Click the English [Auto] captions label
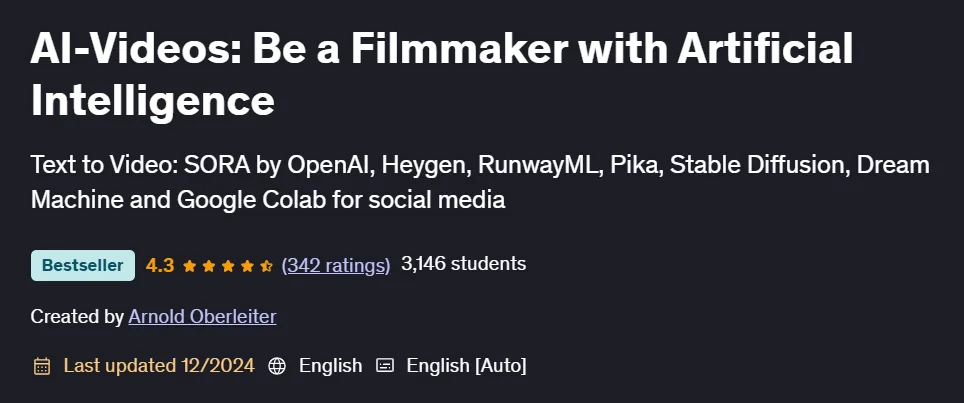This screenshot has height=403, width=964. pyautogui.click(x=467, y=366)
